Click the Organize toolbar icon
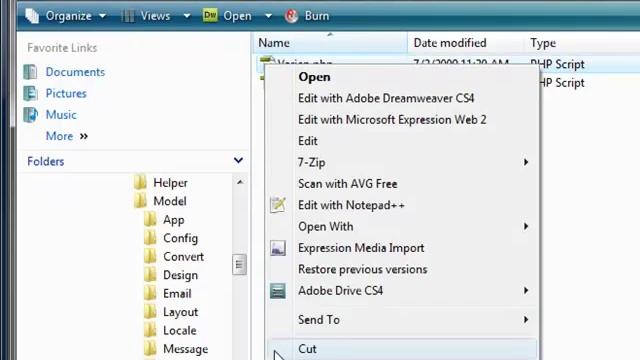The height and width of the screenshot is (360, 640). coord(32,16)
